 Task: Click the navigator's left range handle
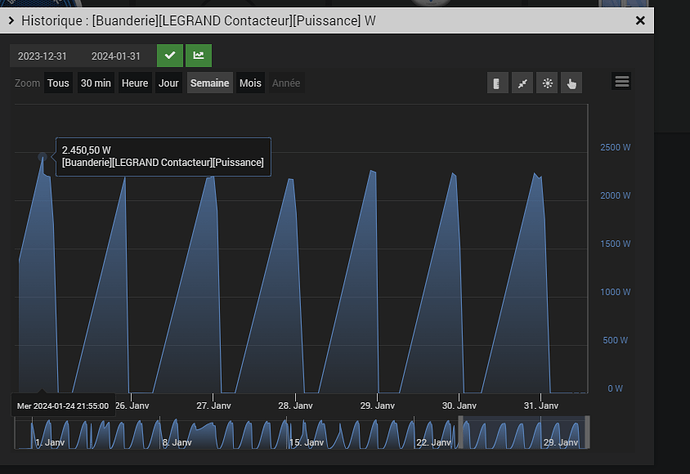[460, 434]
